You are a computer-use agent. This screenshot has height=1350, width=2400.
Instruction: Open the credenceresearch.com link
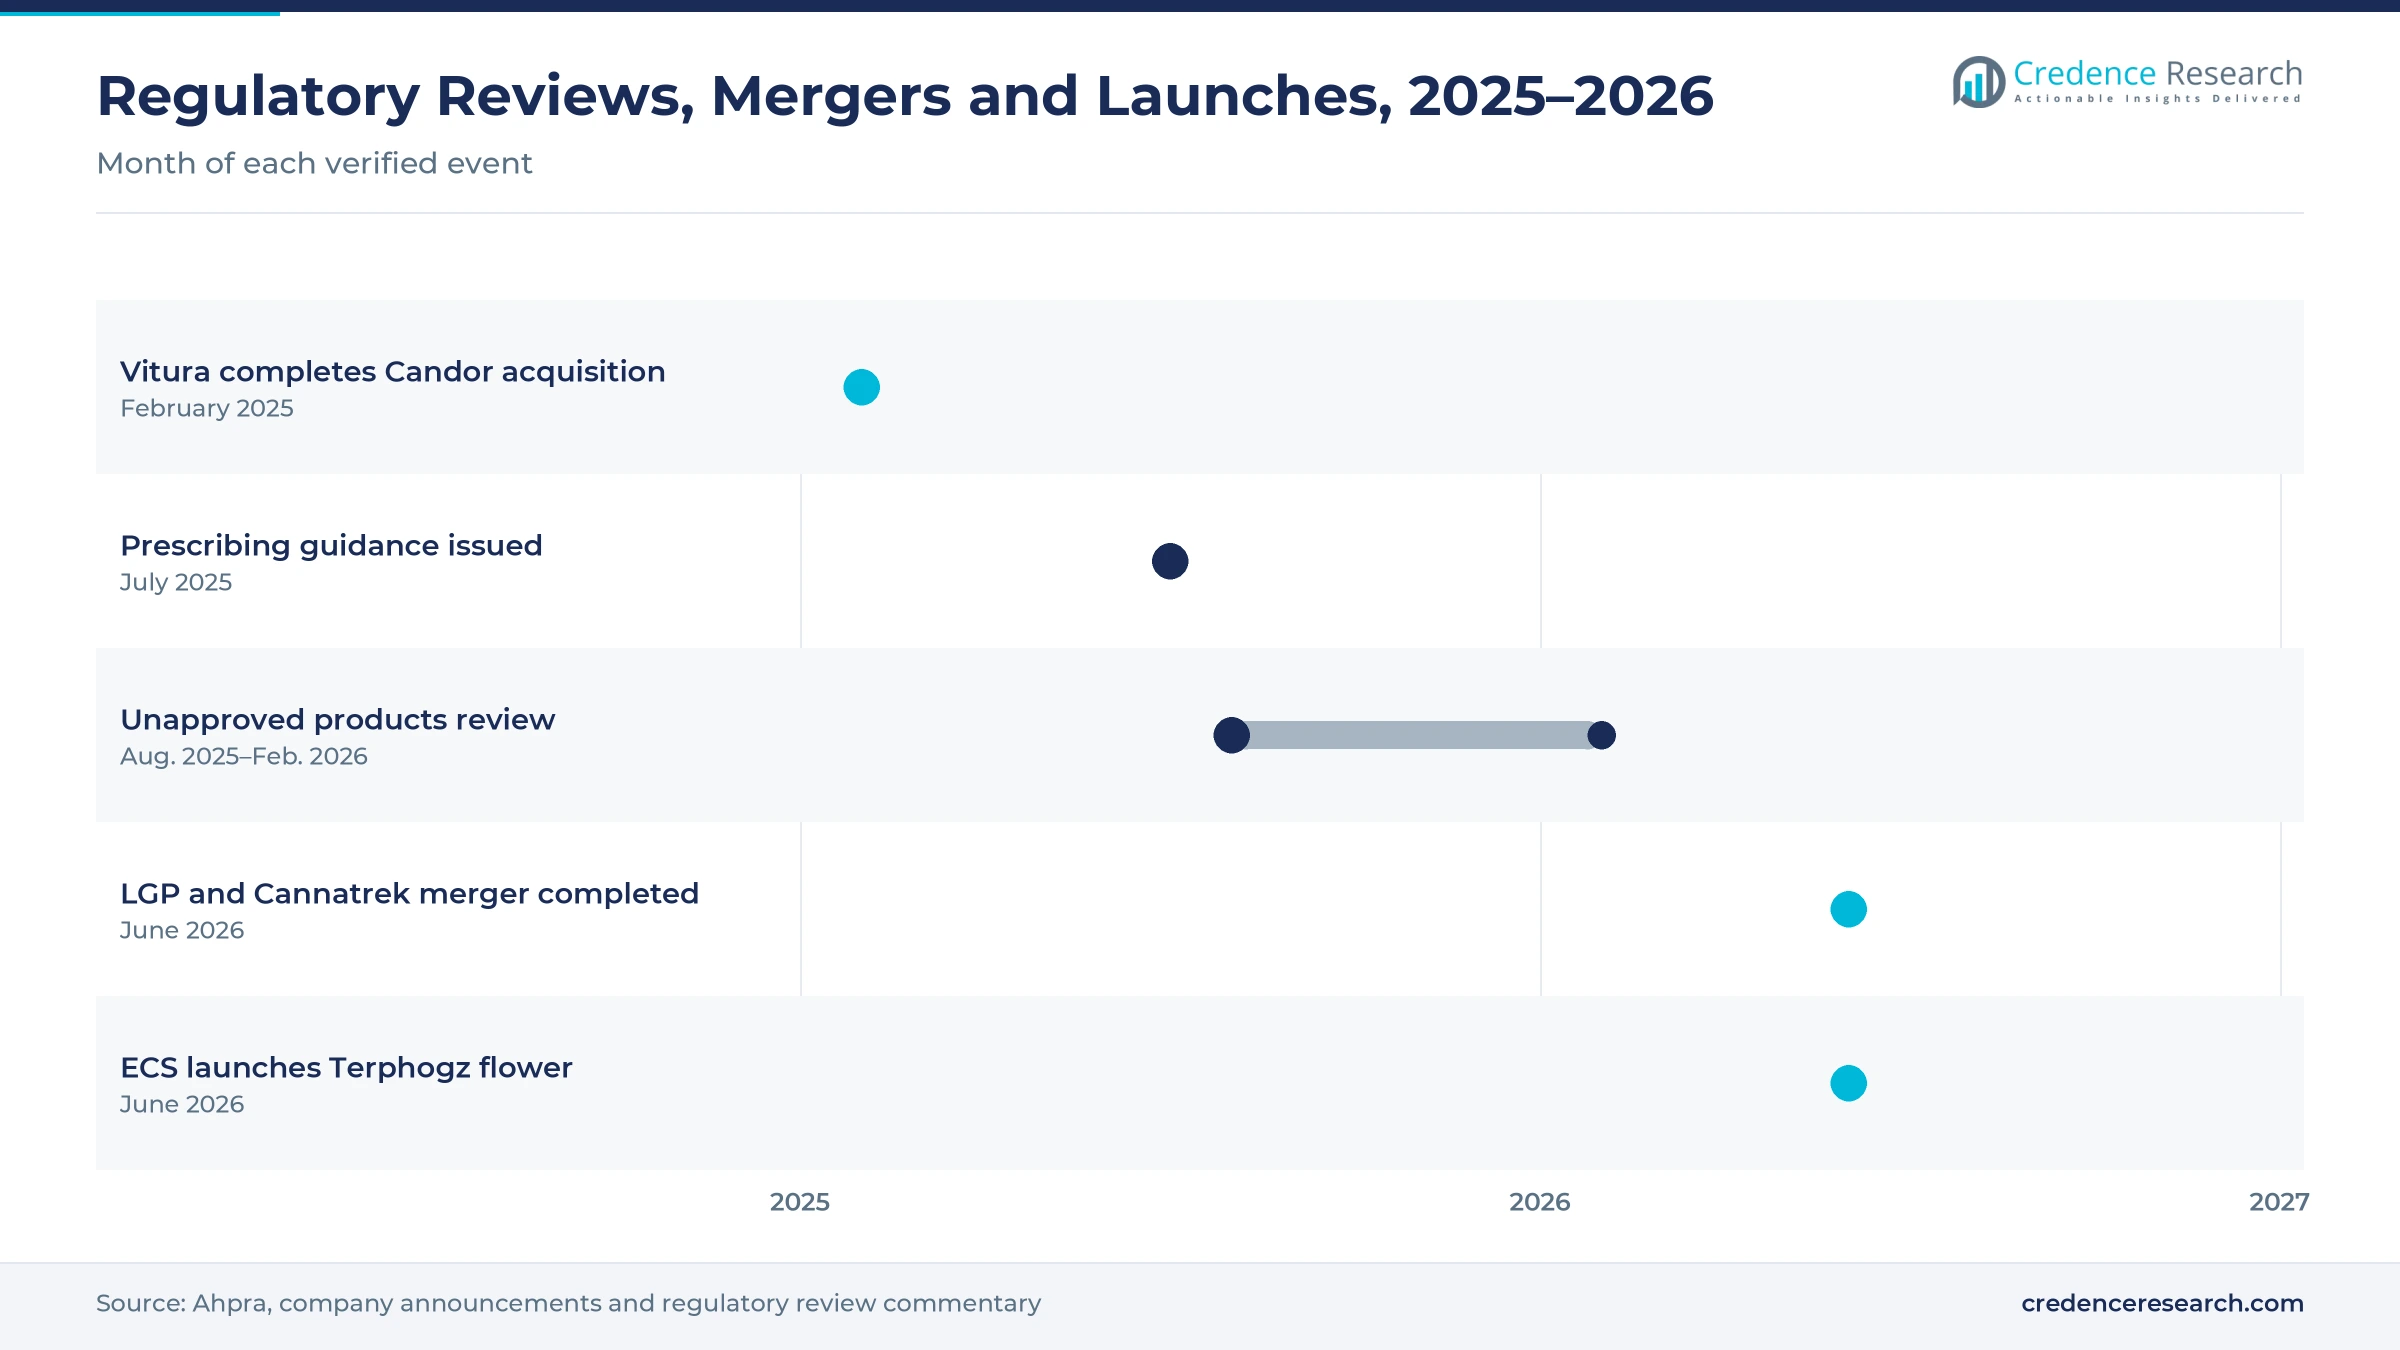2162,1303
